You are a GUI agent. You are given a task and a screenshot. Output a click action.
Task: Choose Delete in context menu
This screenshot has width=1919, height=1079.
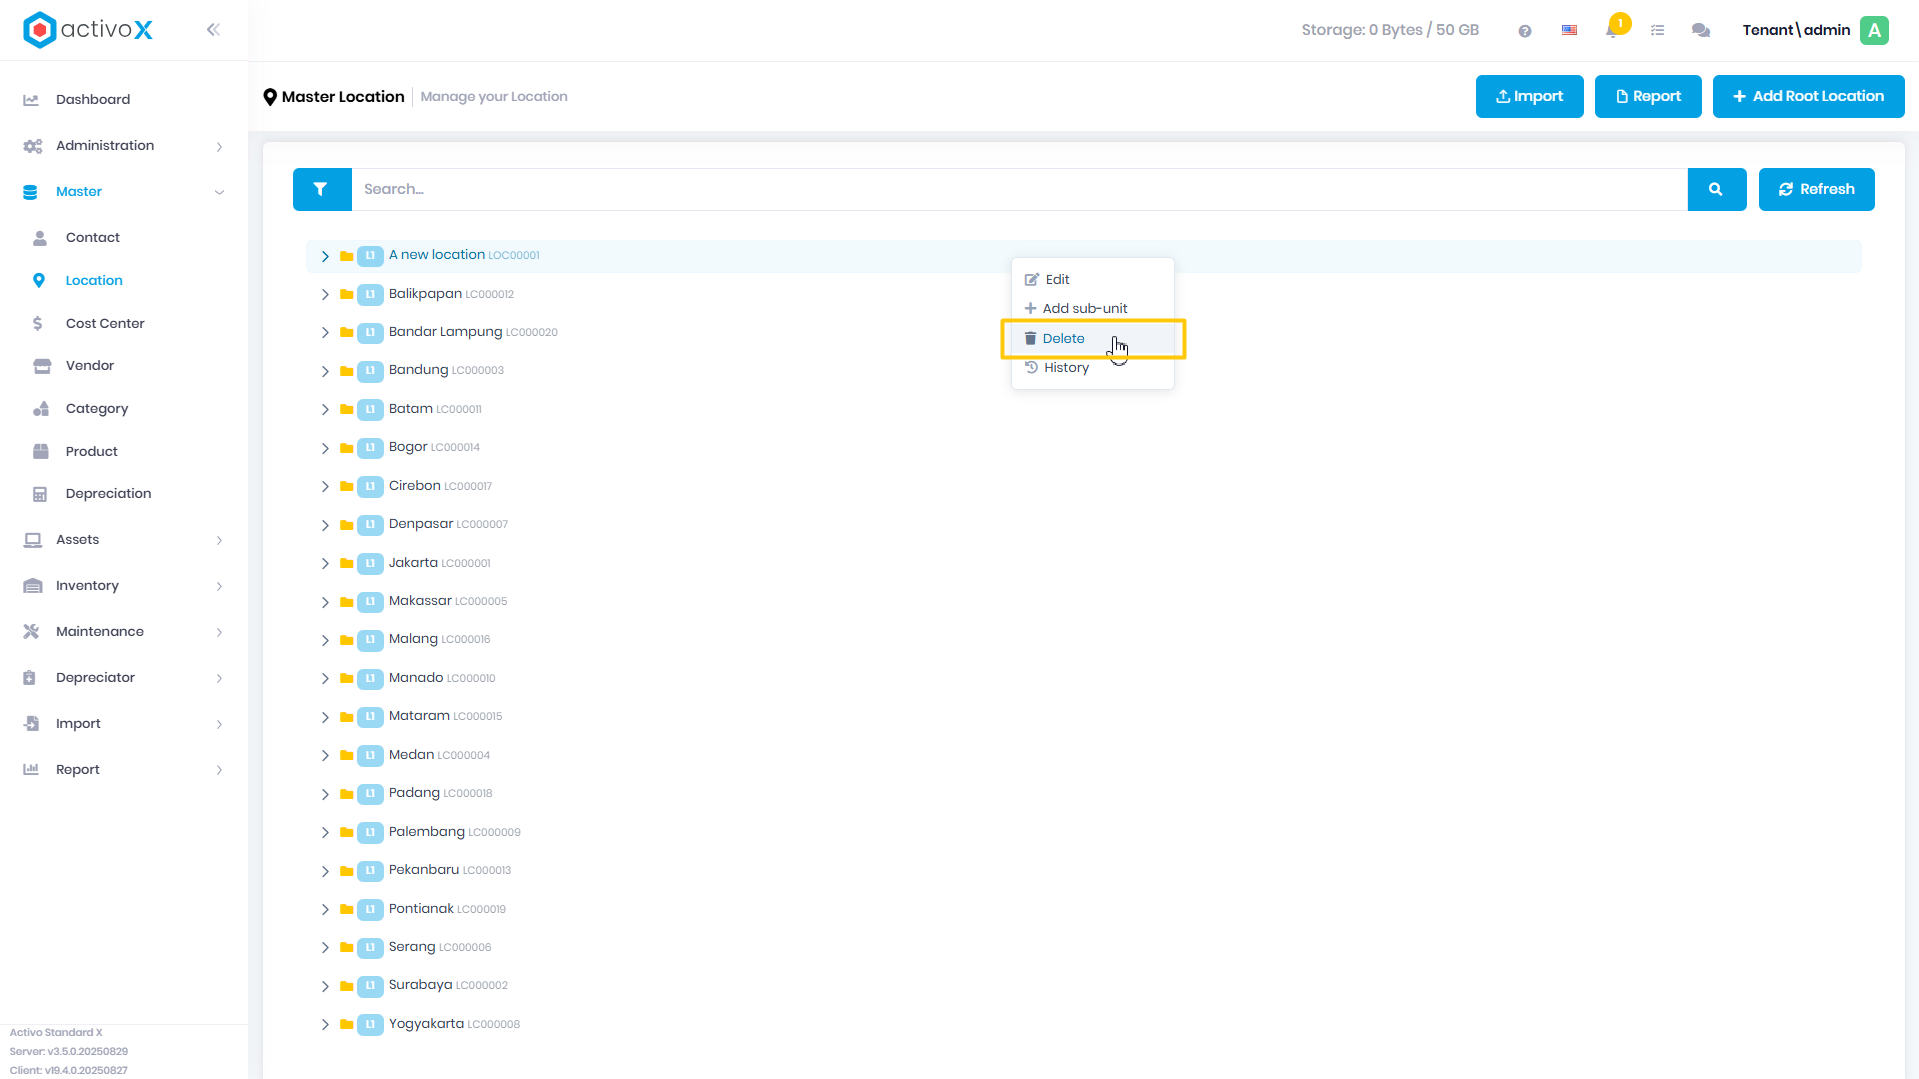click(1092, 339)
